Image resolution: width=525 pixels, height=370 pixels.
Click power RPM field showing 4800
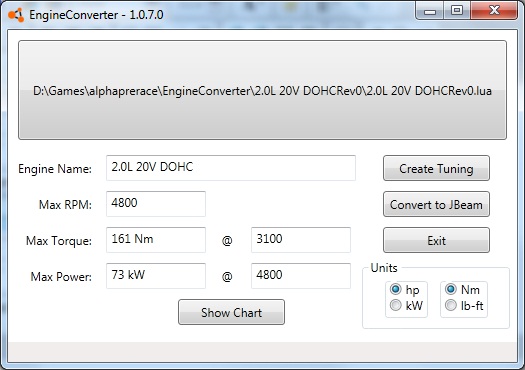(301, 276)
